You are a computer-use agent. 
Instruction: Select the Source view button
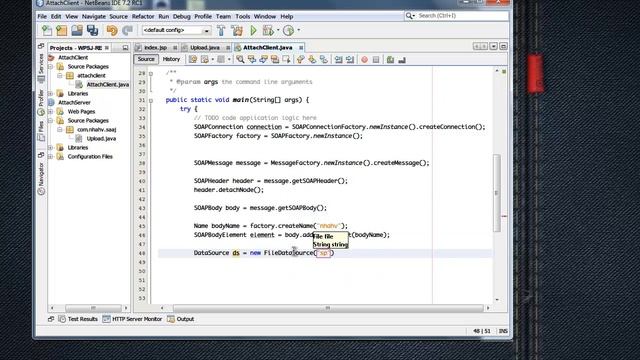point(146,59)
